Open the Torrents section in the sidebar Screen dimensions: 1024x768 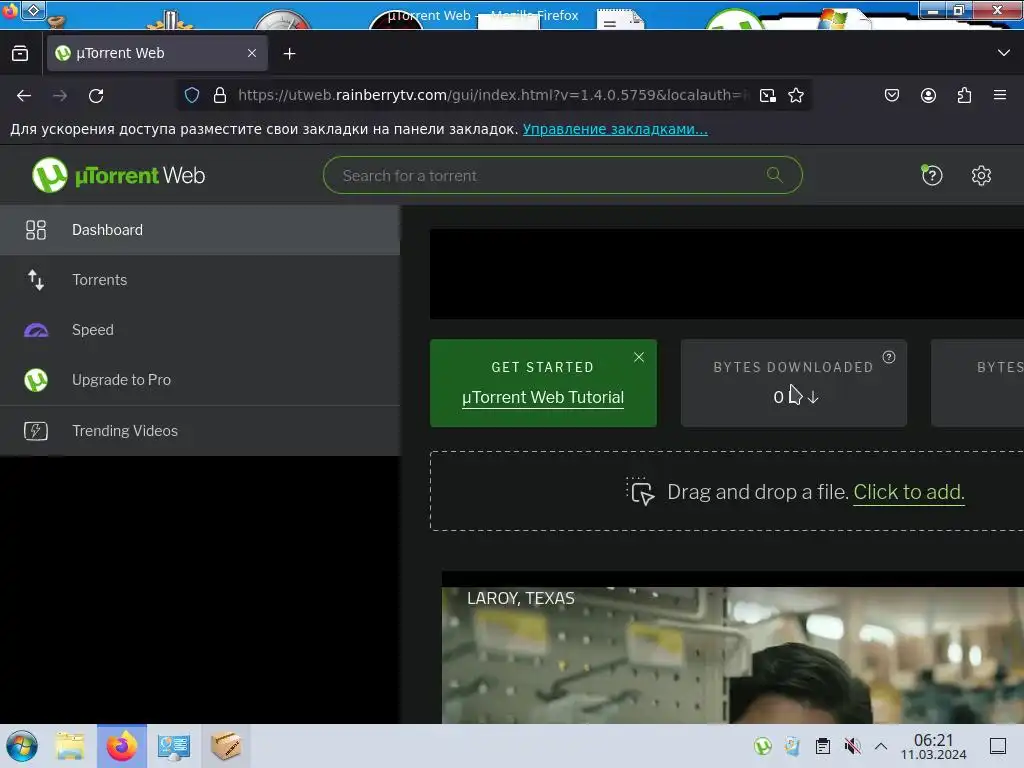click(x=200, y=280)
